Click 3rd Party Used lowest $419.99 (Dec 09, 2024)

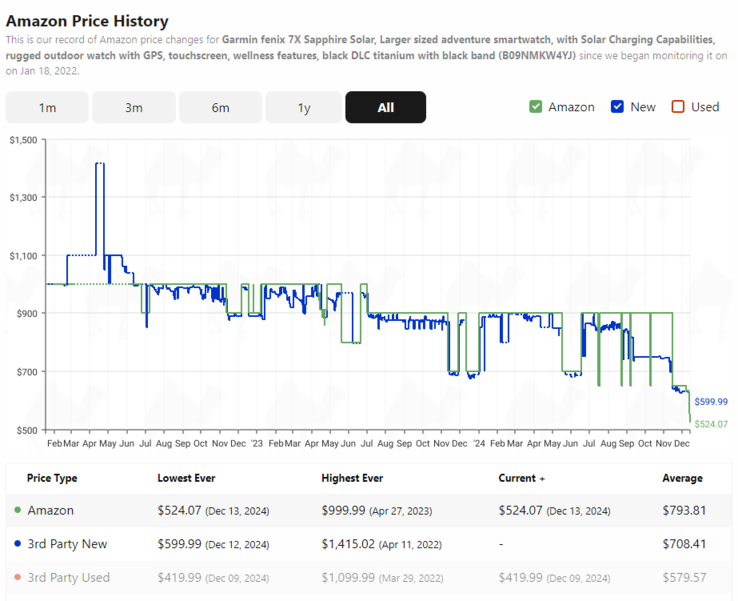point(213,577)
